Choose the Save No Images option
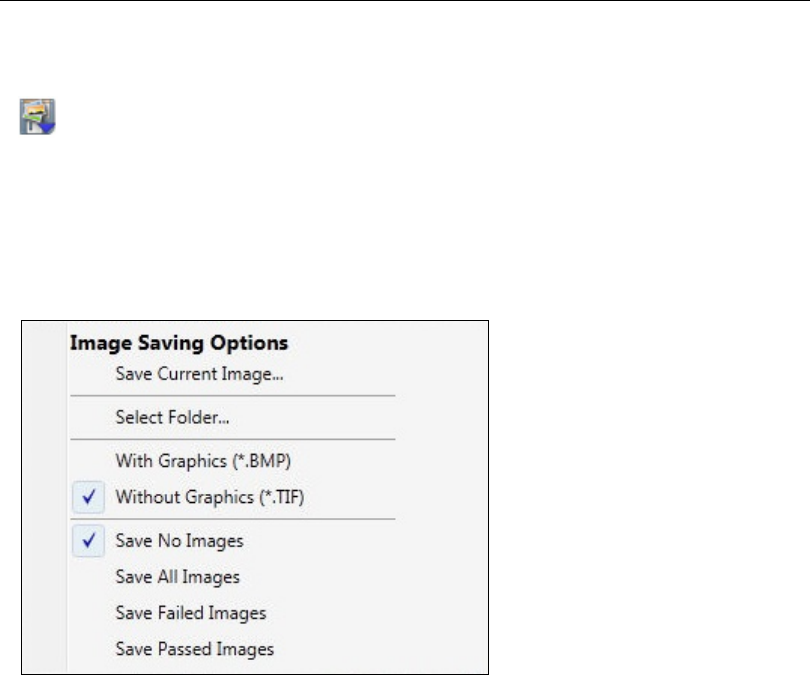The image size is (810, 675). tap(180, 541)
